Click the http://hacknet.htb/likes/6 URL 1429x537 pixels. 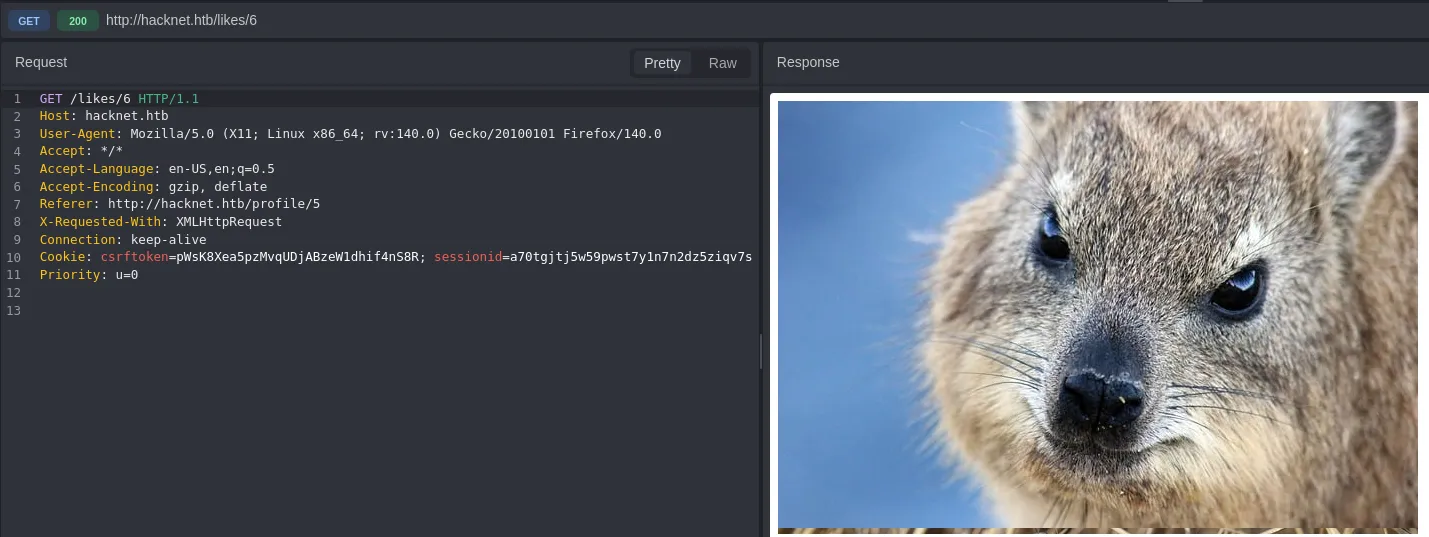click(181, 20)
